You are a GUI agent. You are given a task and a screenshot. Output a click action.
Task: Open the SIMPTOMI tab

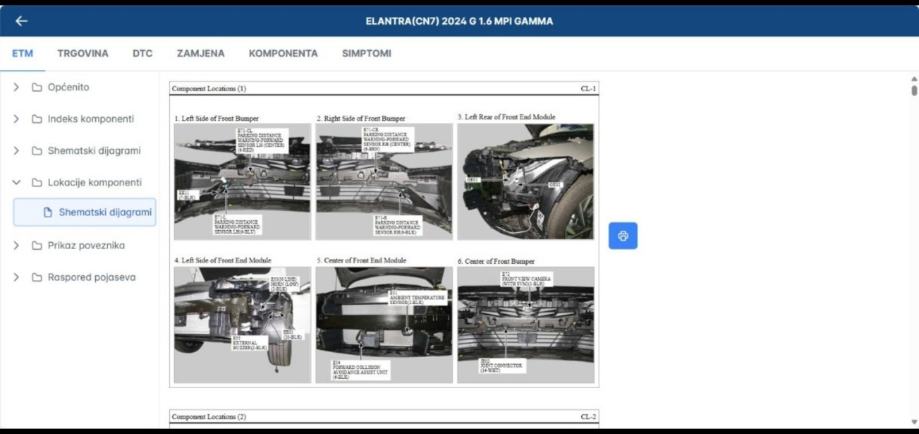[366, 53]
